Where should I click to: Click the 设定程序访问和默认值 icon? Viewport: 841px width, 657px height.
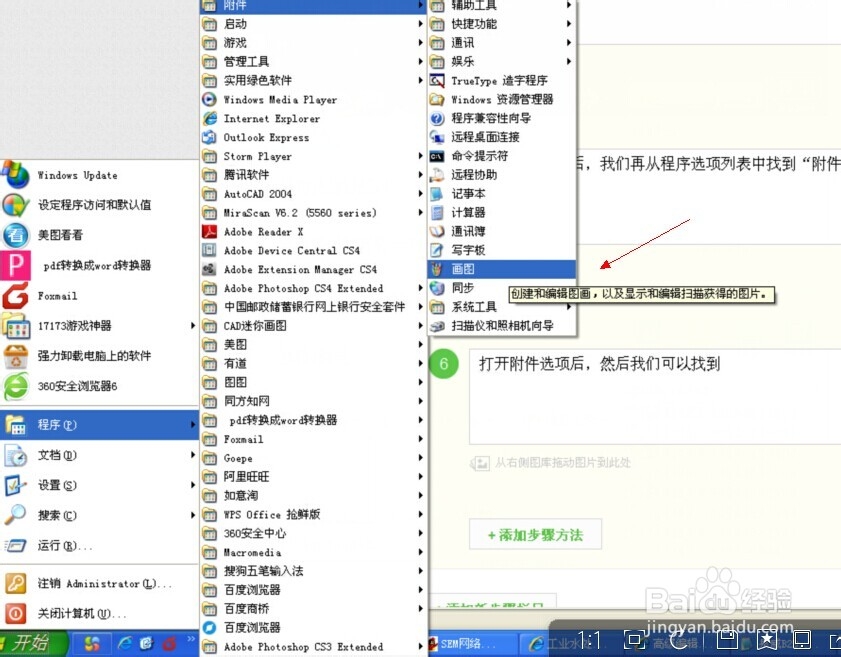(x=16, y=205)
